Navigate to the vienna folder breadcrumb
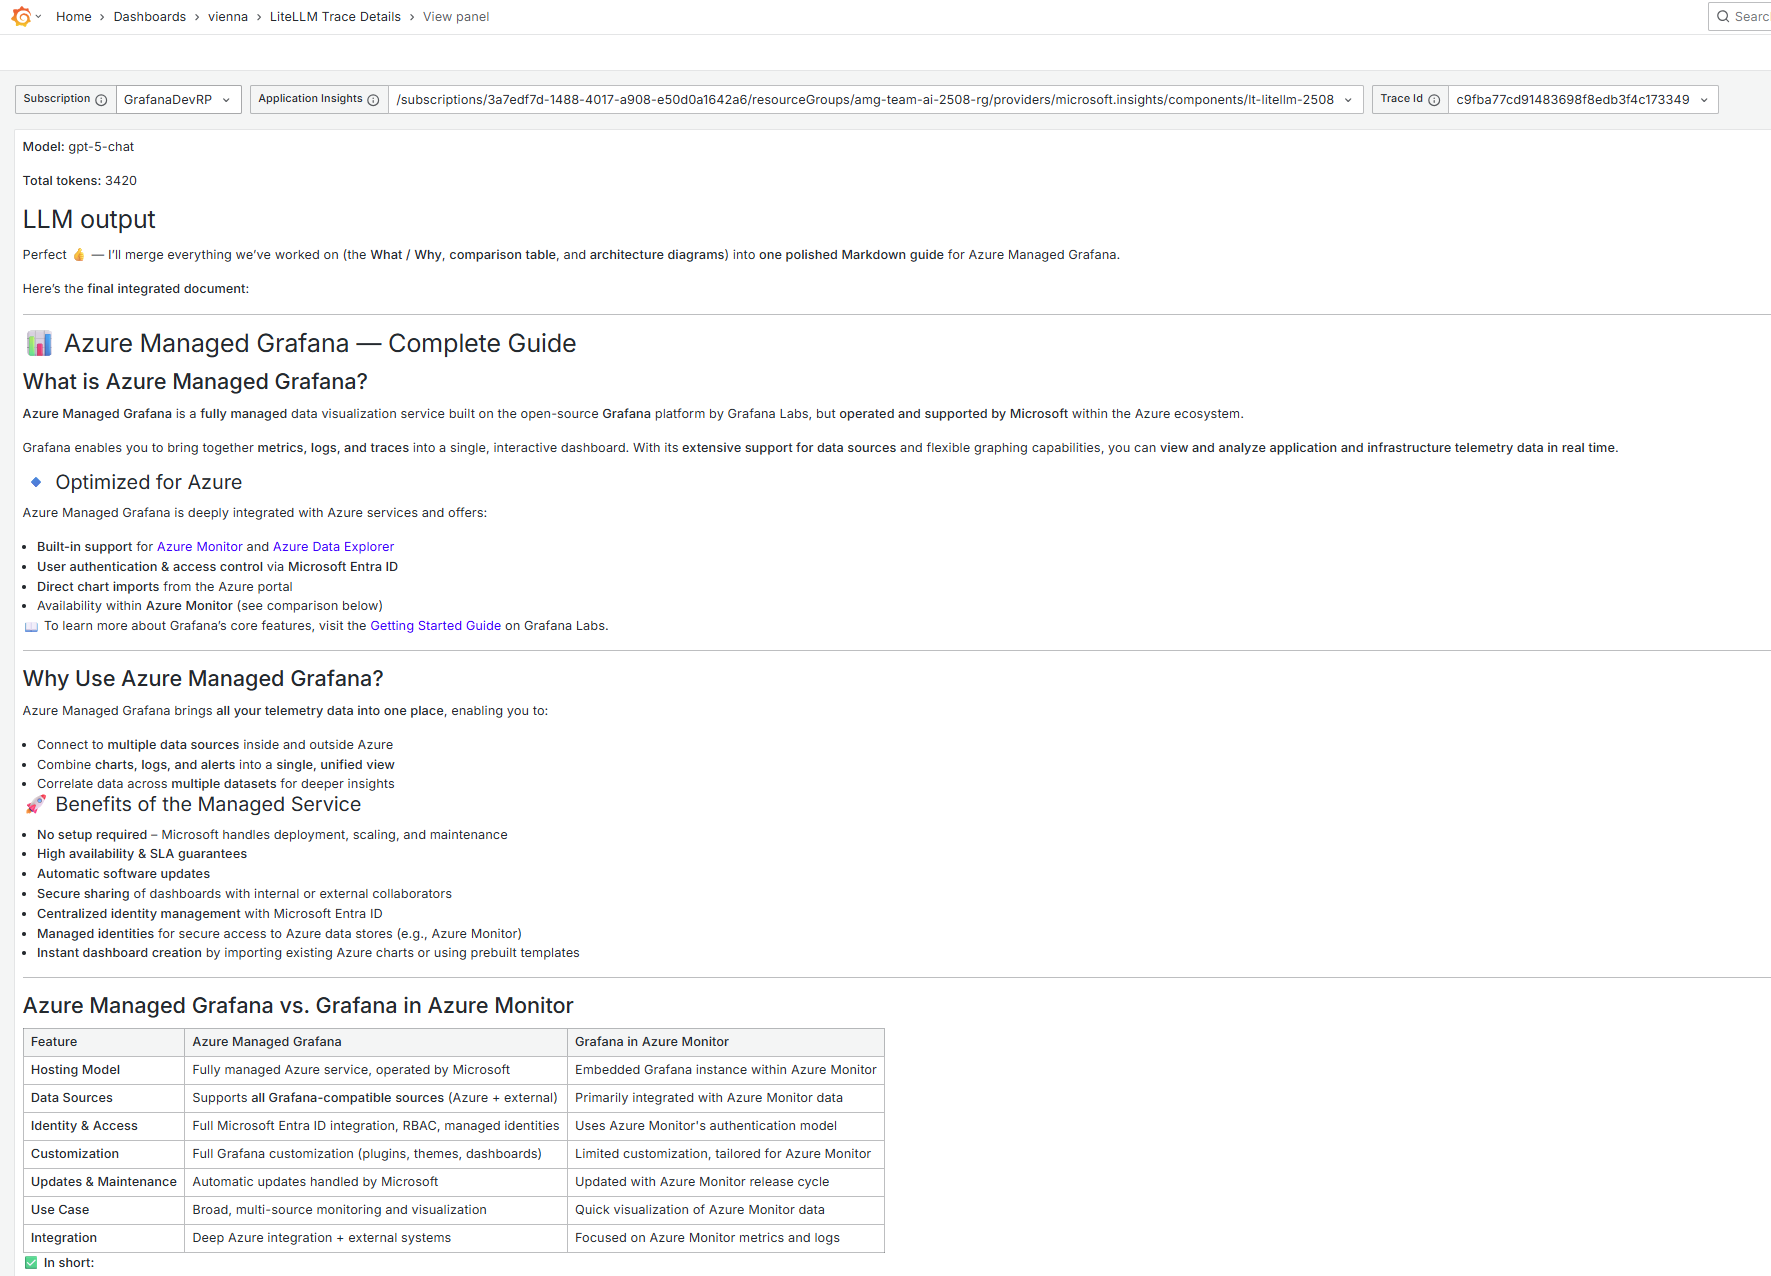 click(x=228, y=17)
